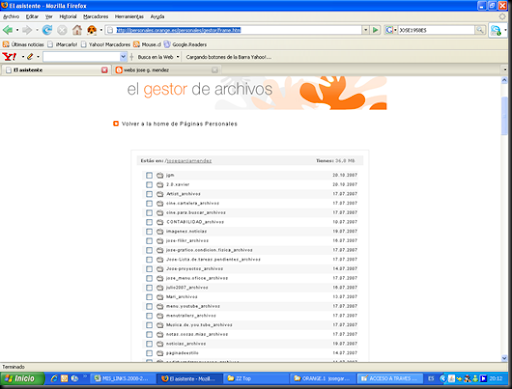Expand the address bar URL history dropdown

pyautogui.click(x=366, y=30)
